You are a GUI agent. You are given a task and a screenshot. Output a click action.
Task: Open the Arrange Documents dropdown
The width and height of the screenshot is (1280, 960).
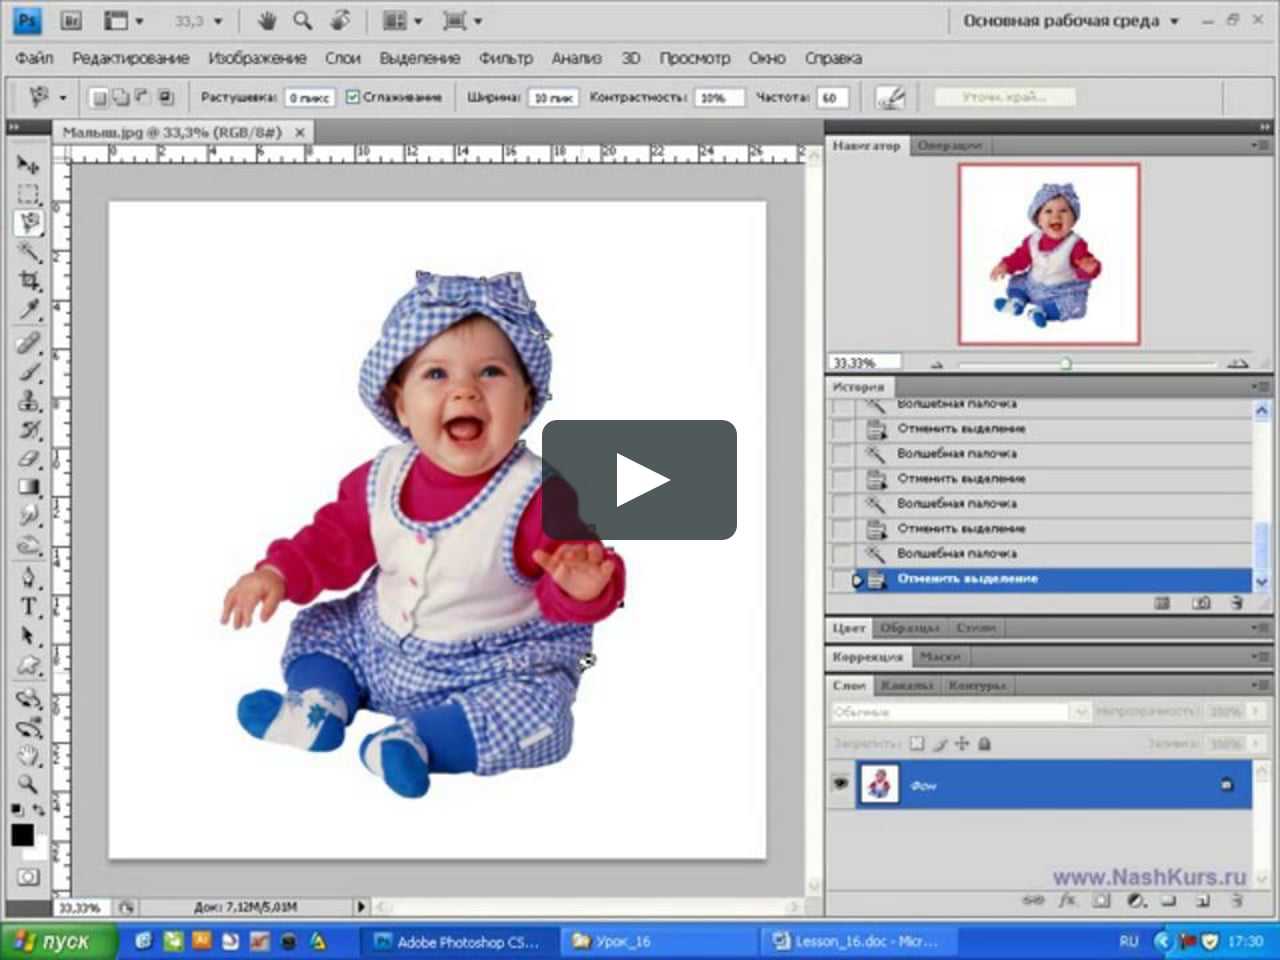tap(403, 20)
